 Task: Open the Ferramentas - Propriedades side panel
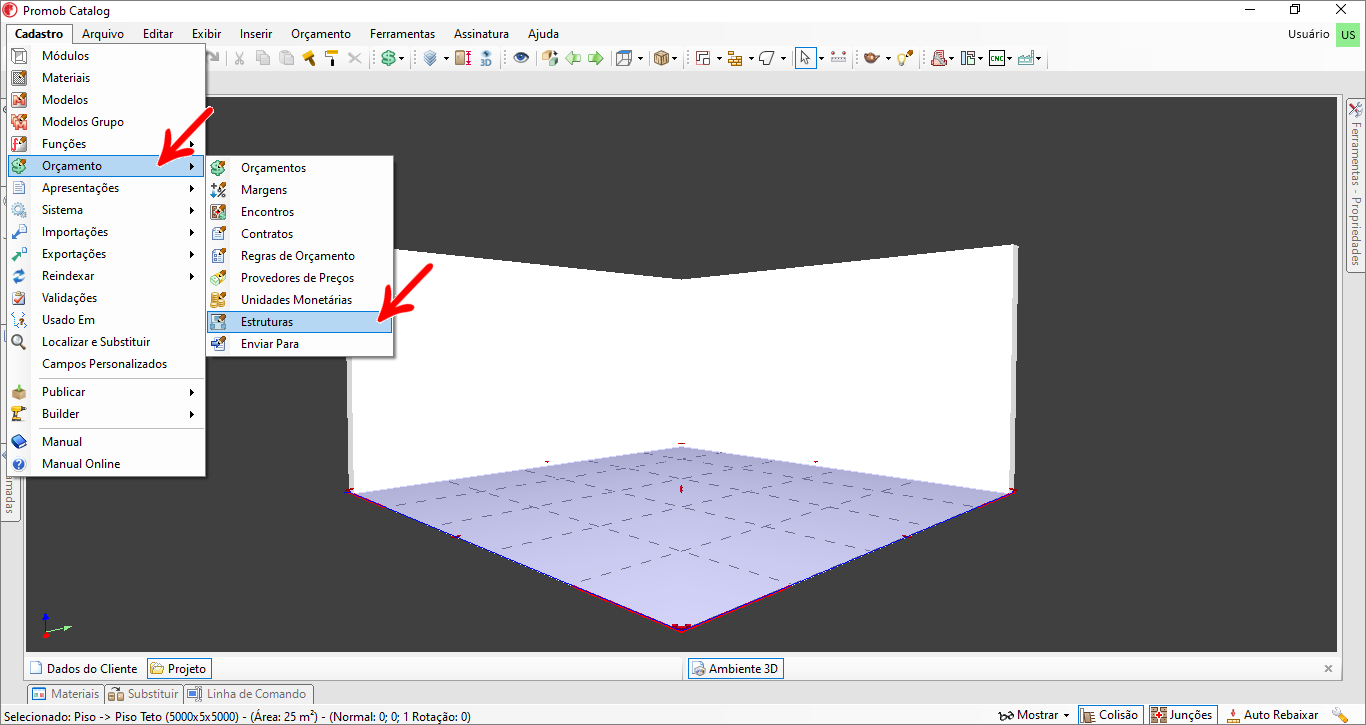[x=1355, y=185]
